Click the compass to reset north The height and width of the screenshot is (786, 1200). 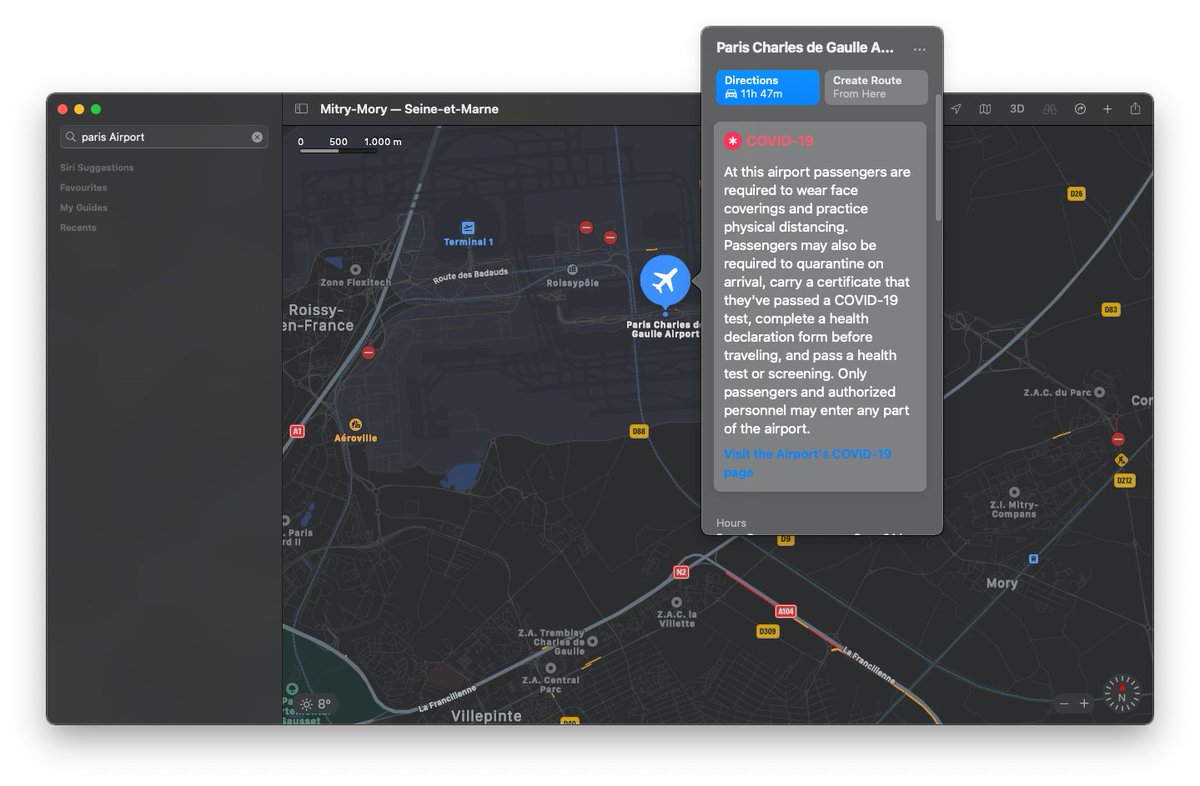click(x=1122, y=693)
